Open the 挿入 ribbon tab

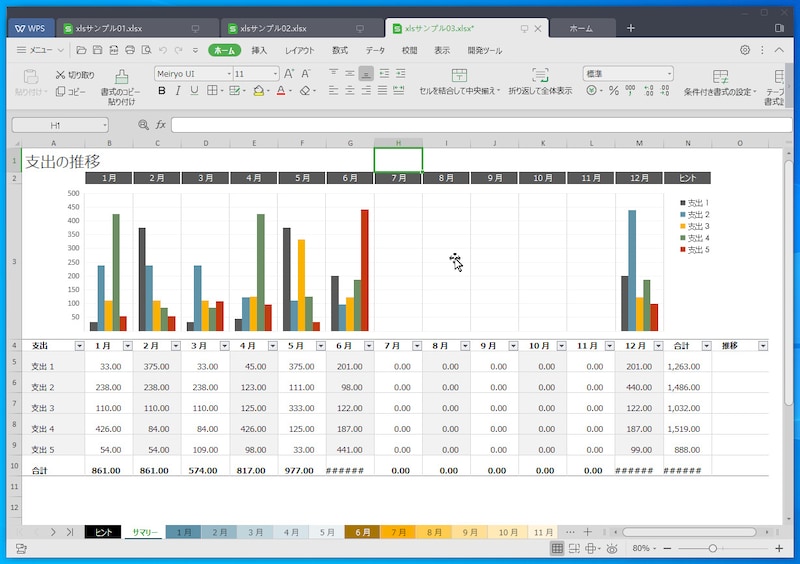(x=259, y=50)
